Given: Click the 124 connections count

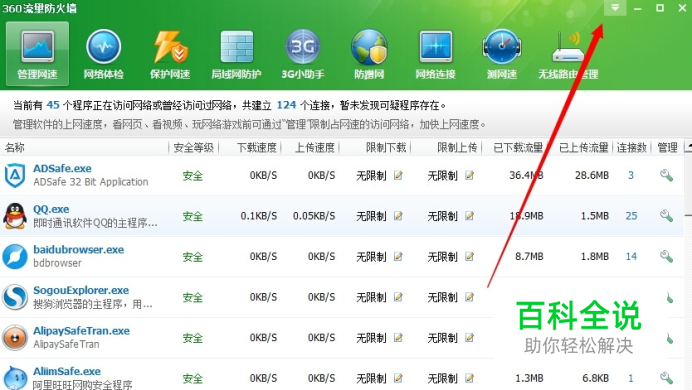Looking at the screenshot, I should [286, 105].
